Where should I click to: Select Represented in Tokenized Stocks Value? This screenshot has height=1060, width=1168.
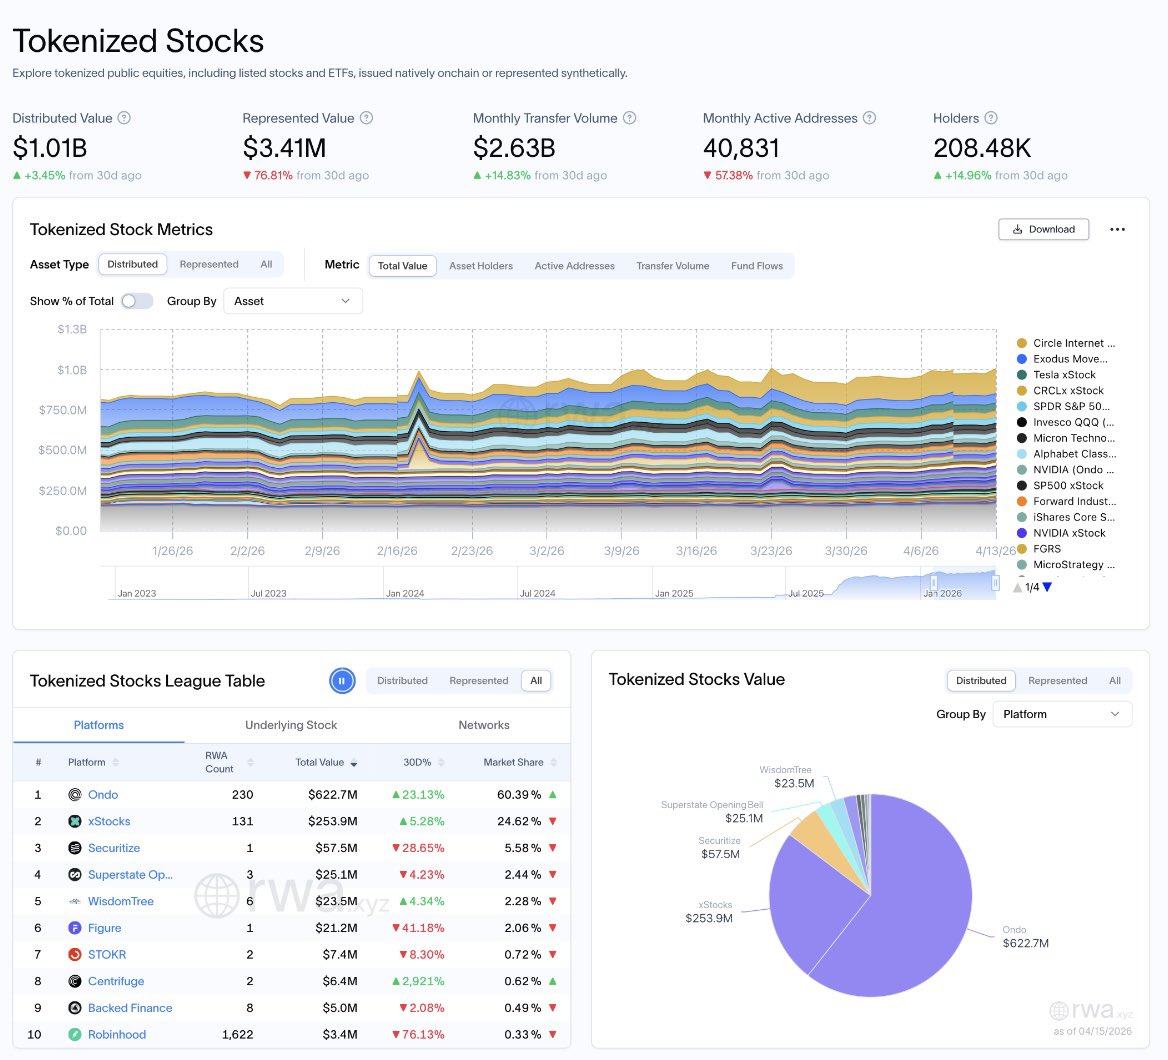(1058, 680)
